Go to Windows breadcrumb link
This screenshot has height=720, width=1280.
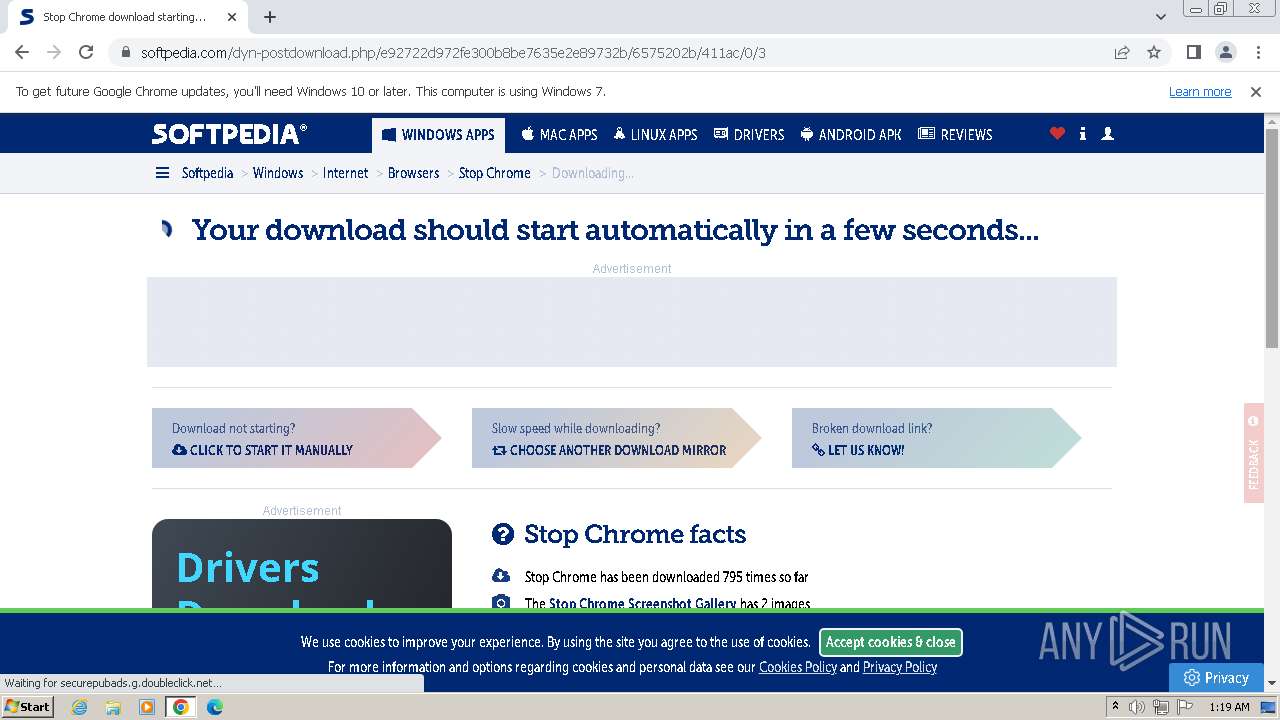point(278,173)
